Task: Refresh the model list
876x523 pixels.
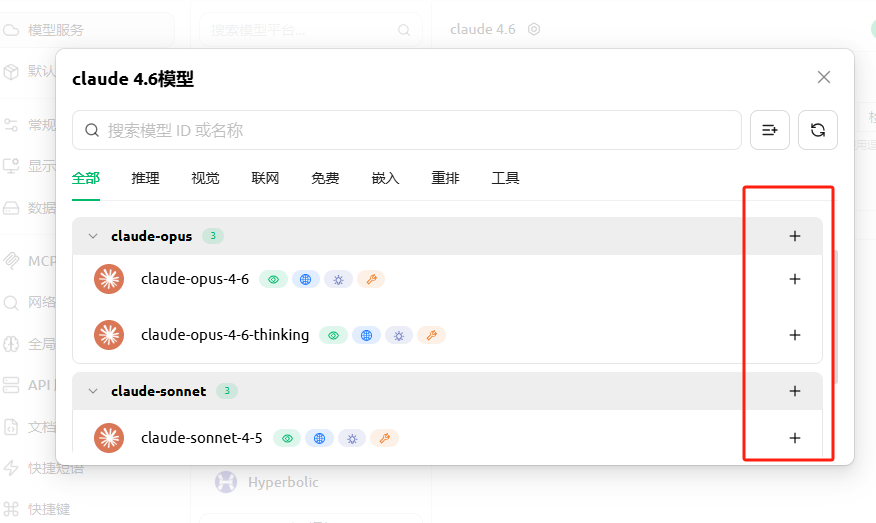Action: 818,130
